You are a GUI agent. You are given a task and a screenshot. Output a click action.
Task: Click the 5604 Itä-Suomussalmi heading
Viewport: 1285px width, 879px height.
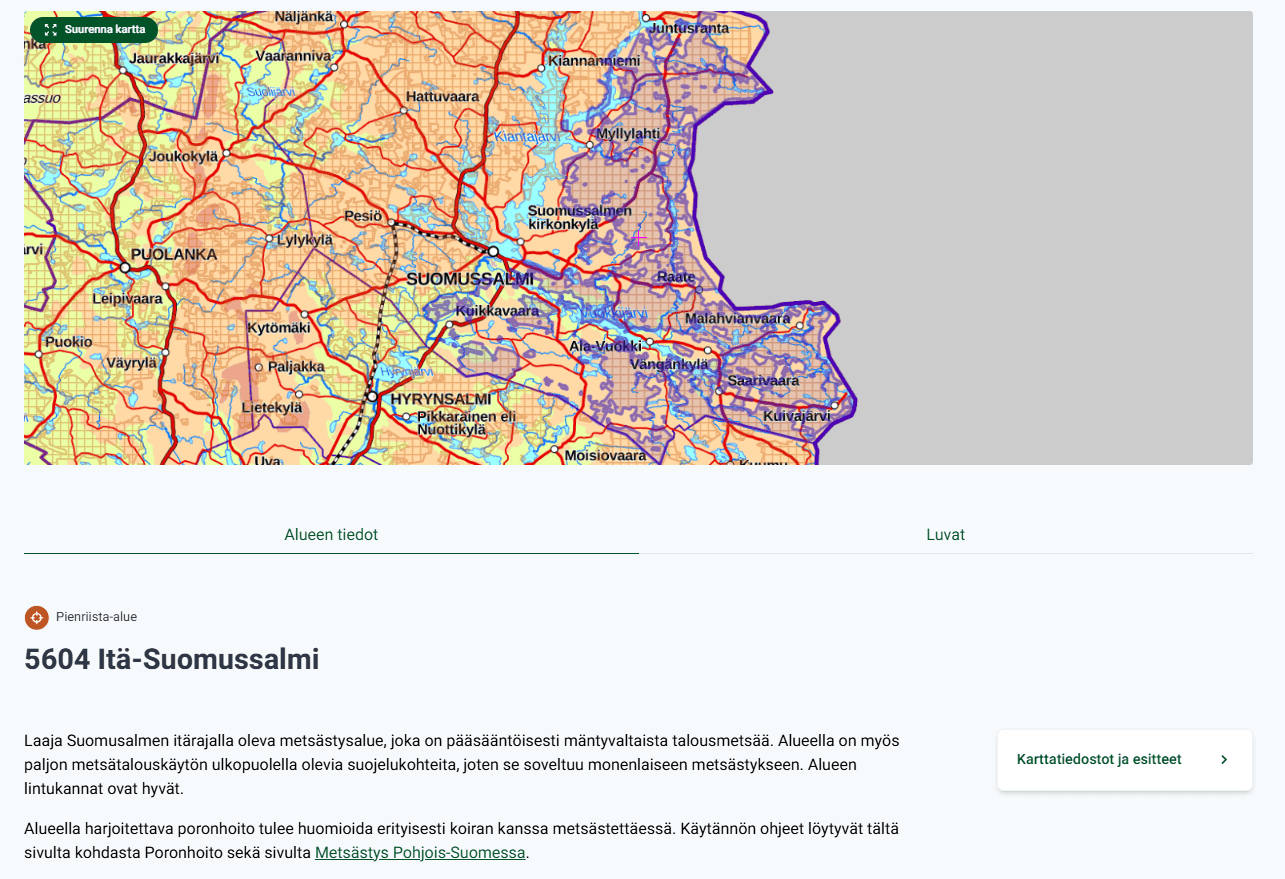[x=172, y=660]
